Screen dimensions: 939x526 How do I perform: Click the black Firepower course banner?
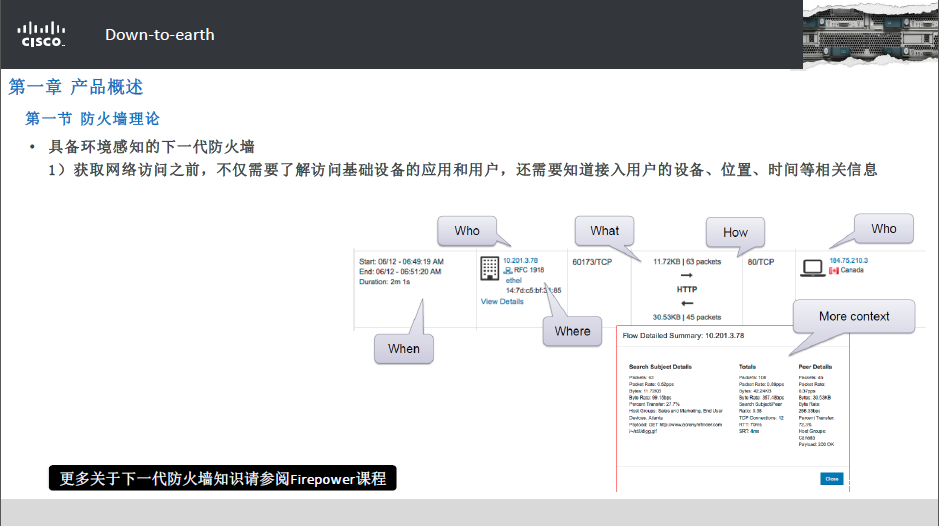(222, 479)
